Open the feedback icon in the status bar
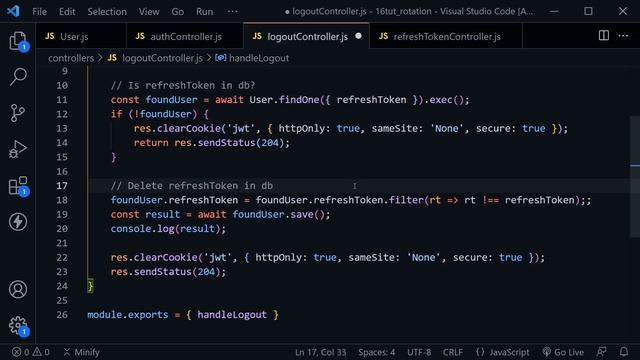Screen dimensions: 640x360 602,352
